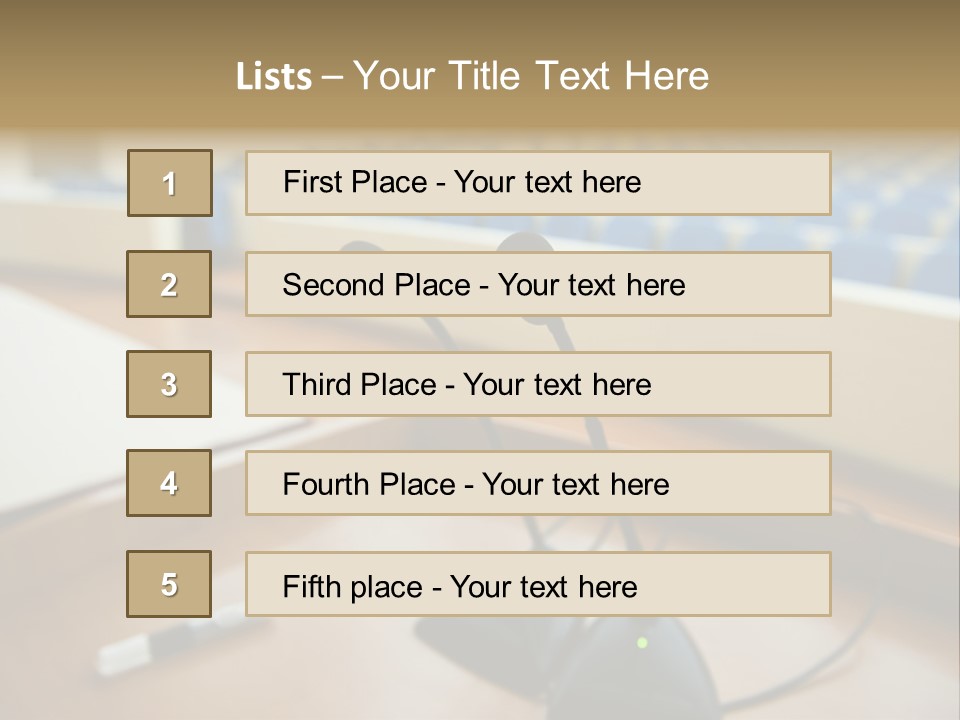
Task: Click the slide title text
Action: [x=472, y=76]
